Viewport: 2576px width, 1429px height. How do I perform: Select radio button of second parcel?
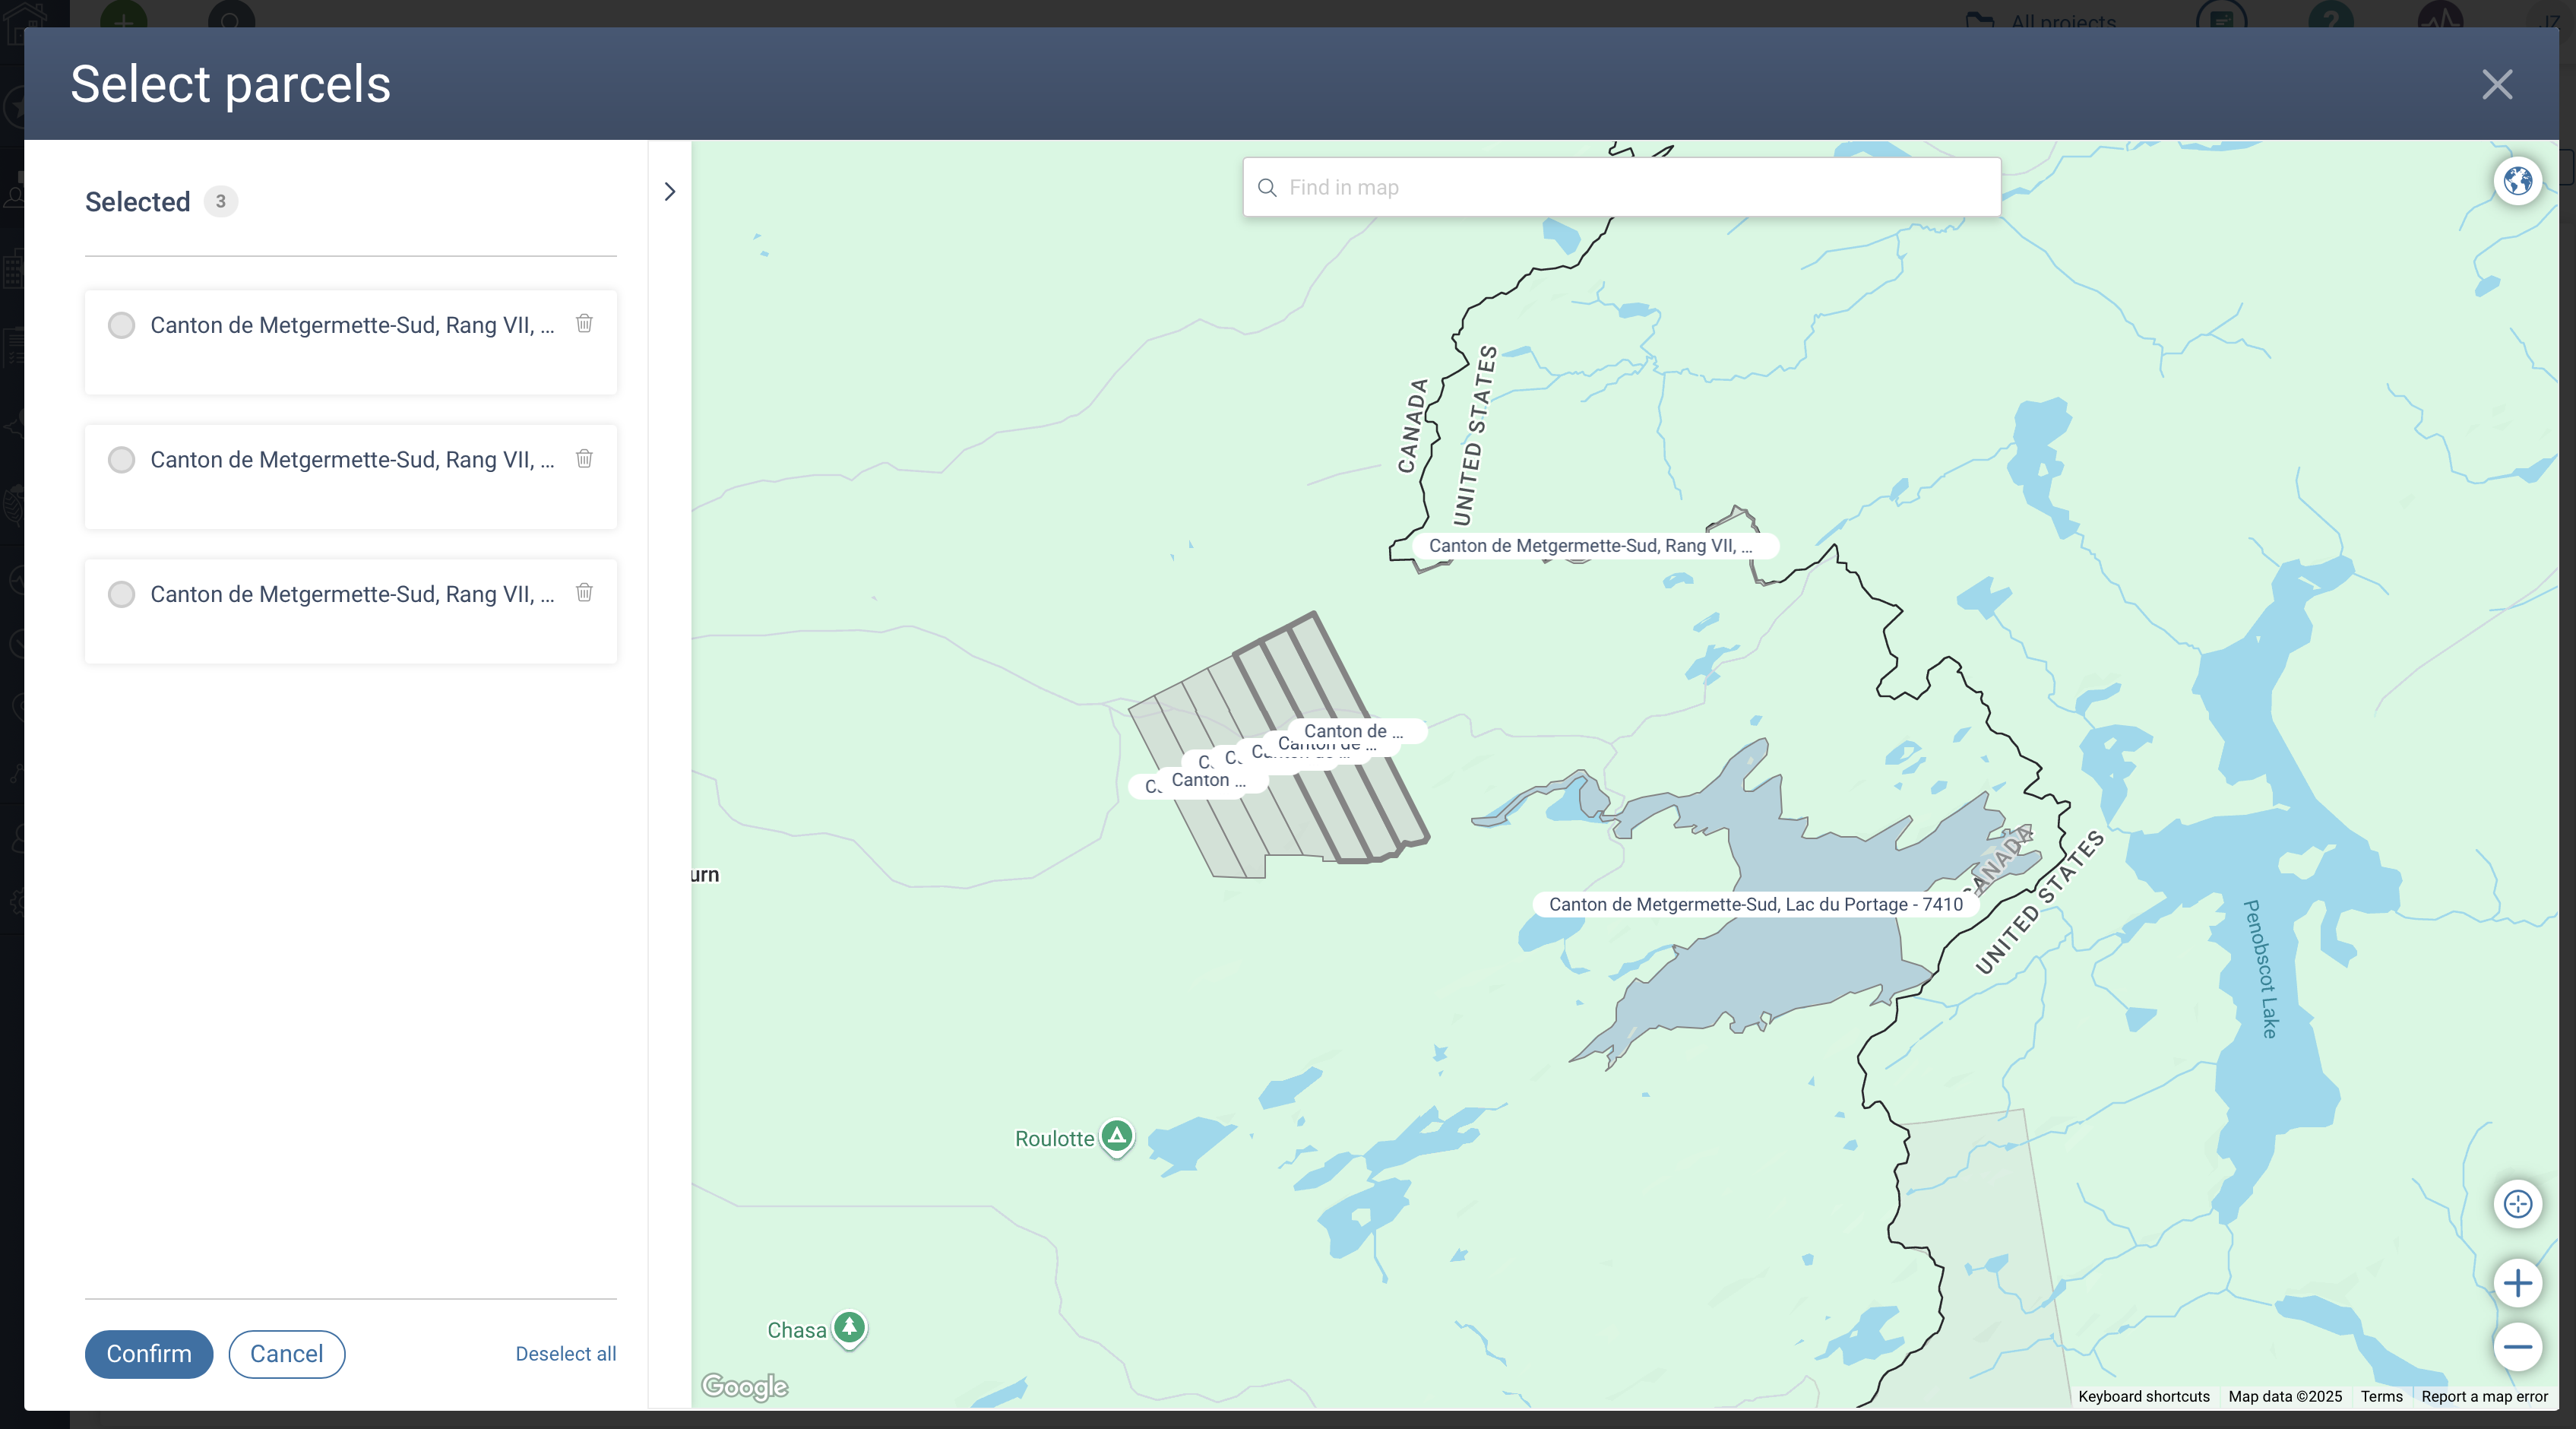click(121, 460)
